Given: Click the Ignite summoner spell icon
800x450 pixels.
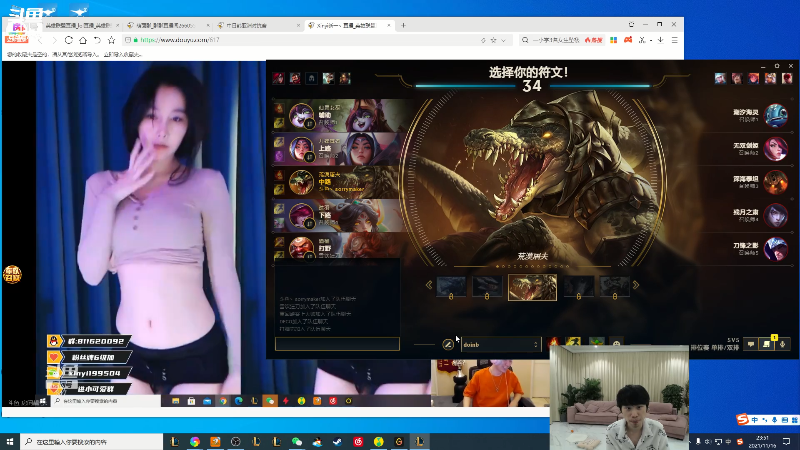Looking at the screenshot, I should pos(553,343).
